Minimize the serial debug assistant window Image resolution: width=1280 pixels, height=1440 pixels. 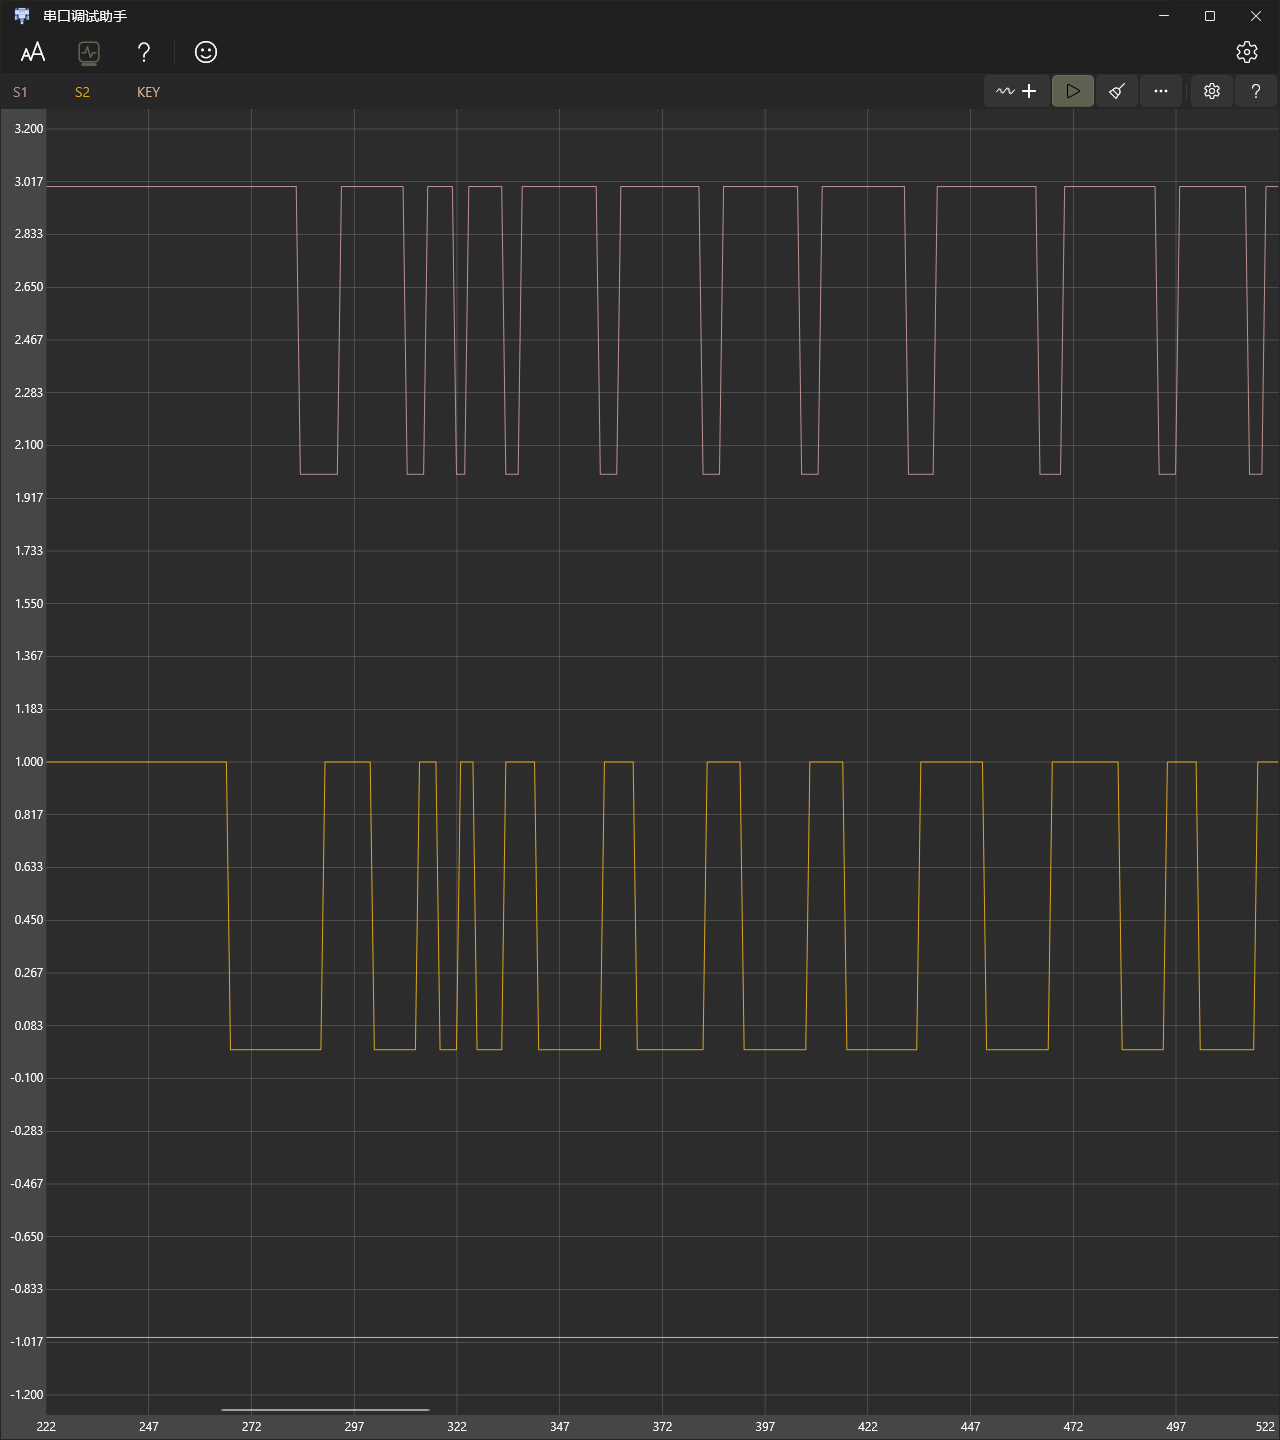click(x=1164, y=16)
